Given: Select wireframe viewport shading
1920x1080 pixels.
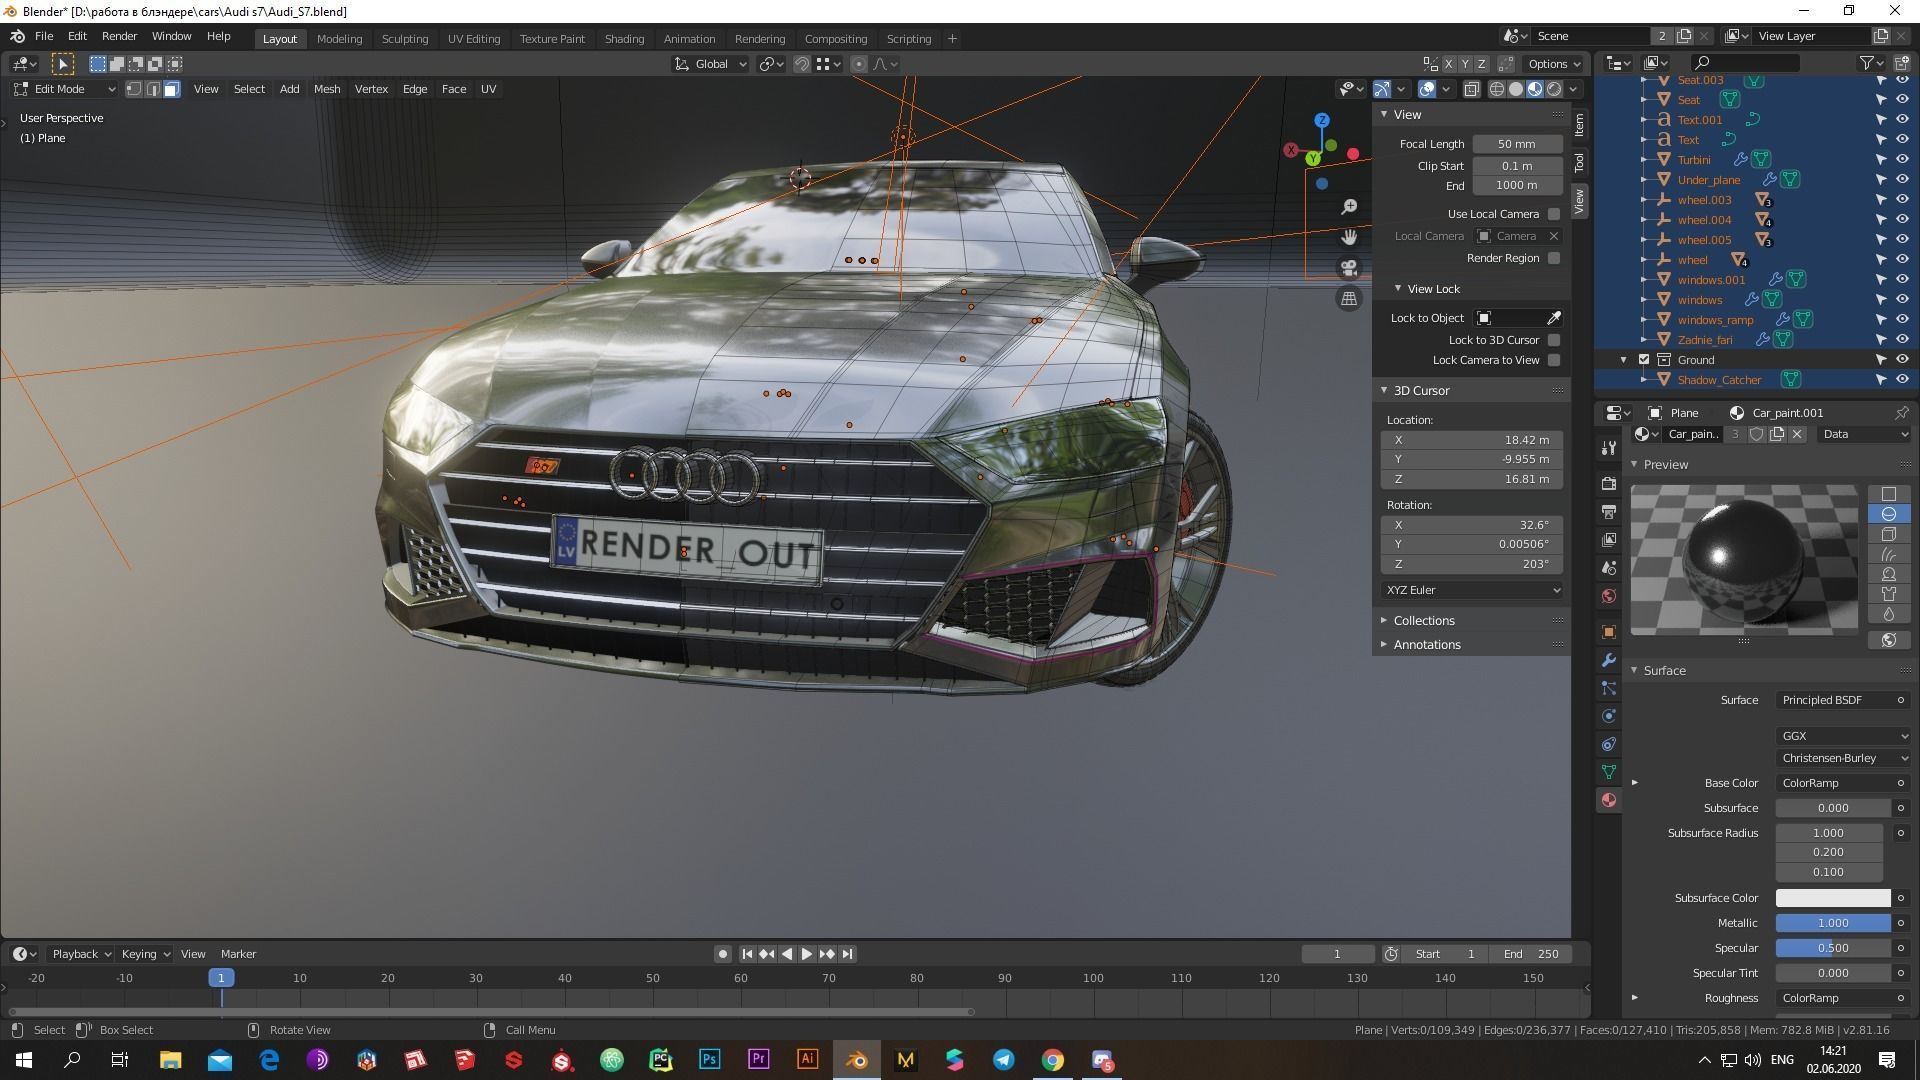Looking at the screenshot, I should (1497, 89).
